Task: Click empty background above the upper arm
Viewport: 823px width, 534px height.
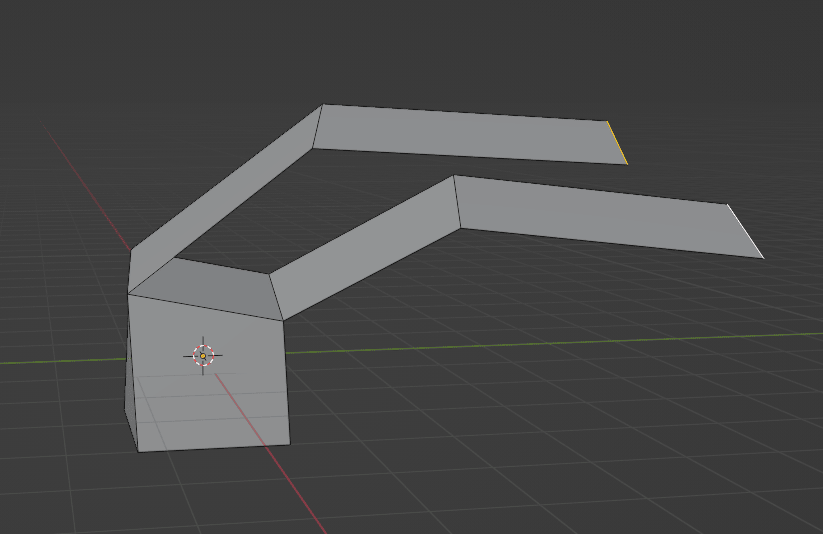Action: click(450, 50)
